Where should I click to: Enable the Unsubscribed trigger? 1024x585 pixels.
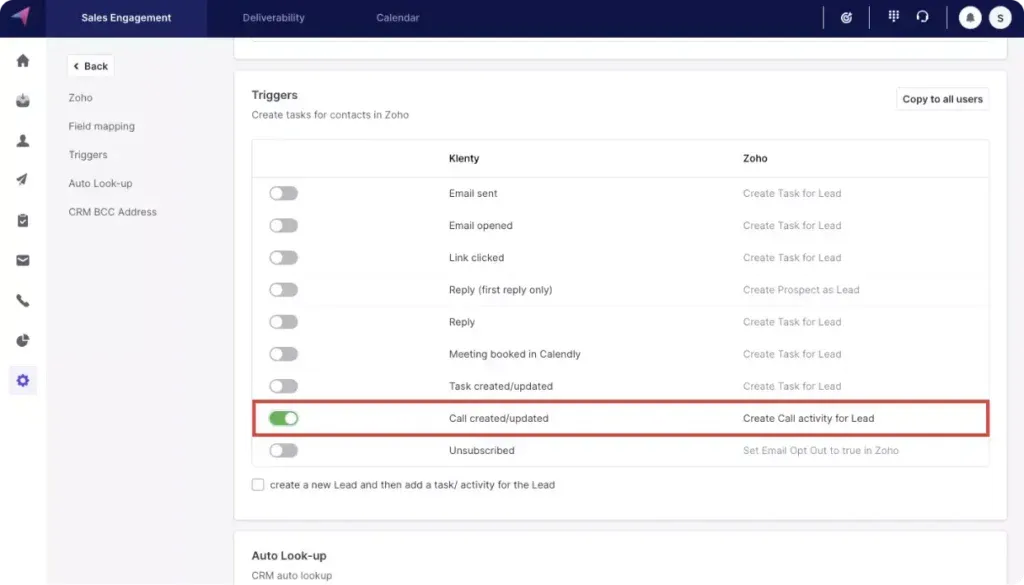click(x=283, y=450)
